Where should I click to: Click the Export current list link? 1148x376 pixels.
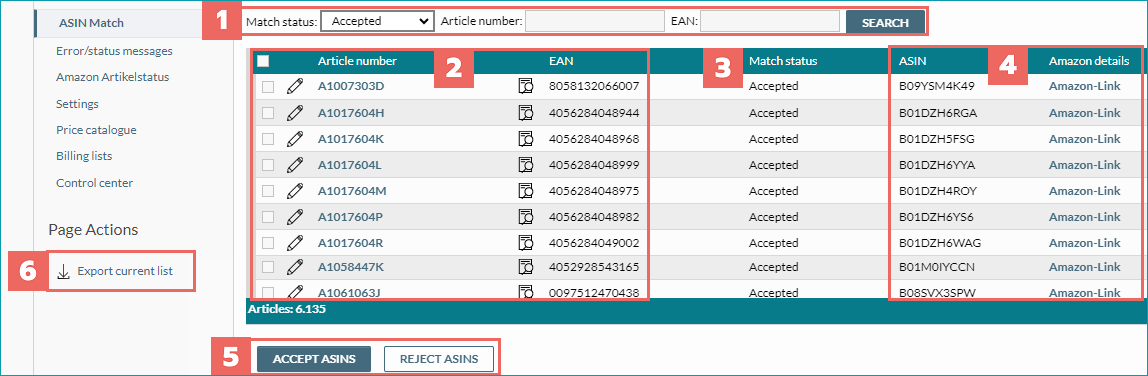pyautogui.click(x=125, y=271)
